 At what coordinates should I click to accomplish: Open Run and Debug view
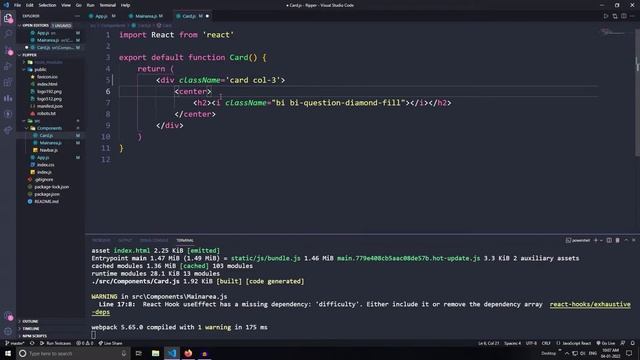click(8, 67)
